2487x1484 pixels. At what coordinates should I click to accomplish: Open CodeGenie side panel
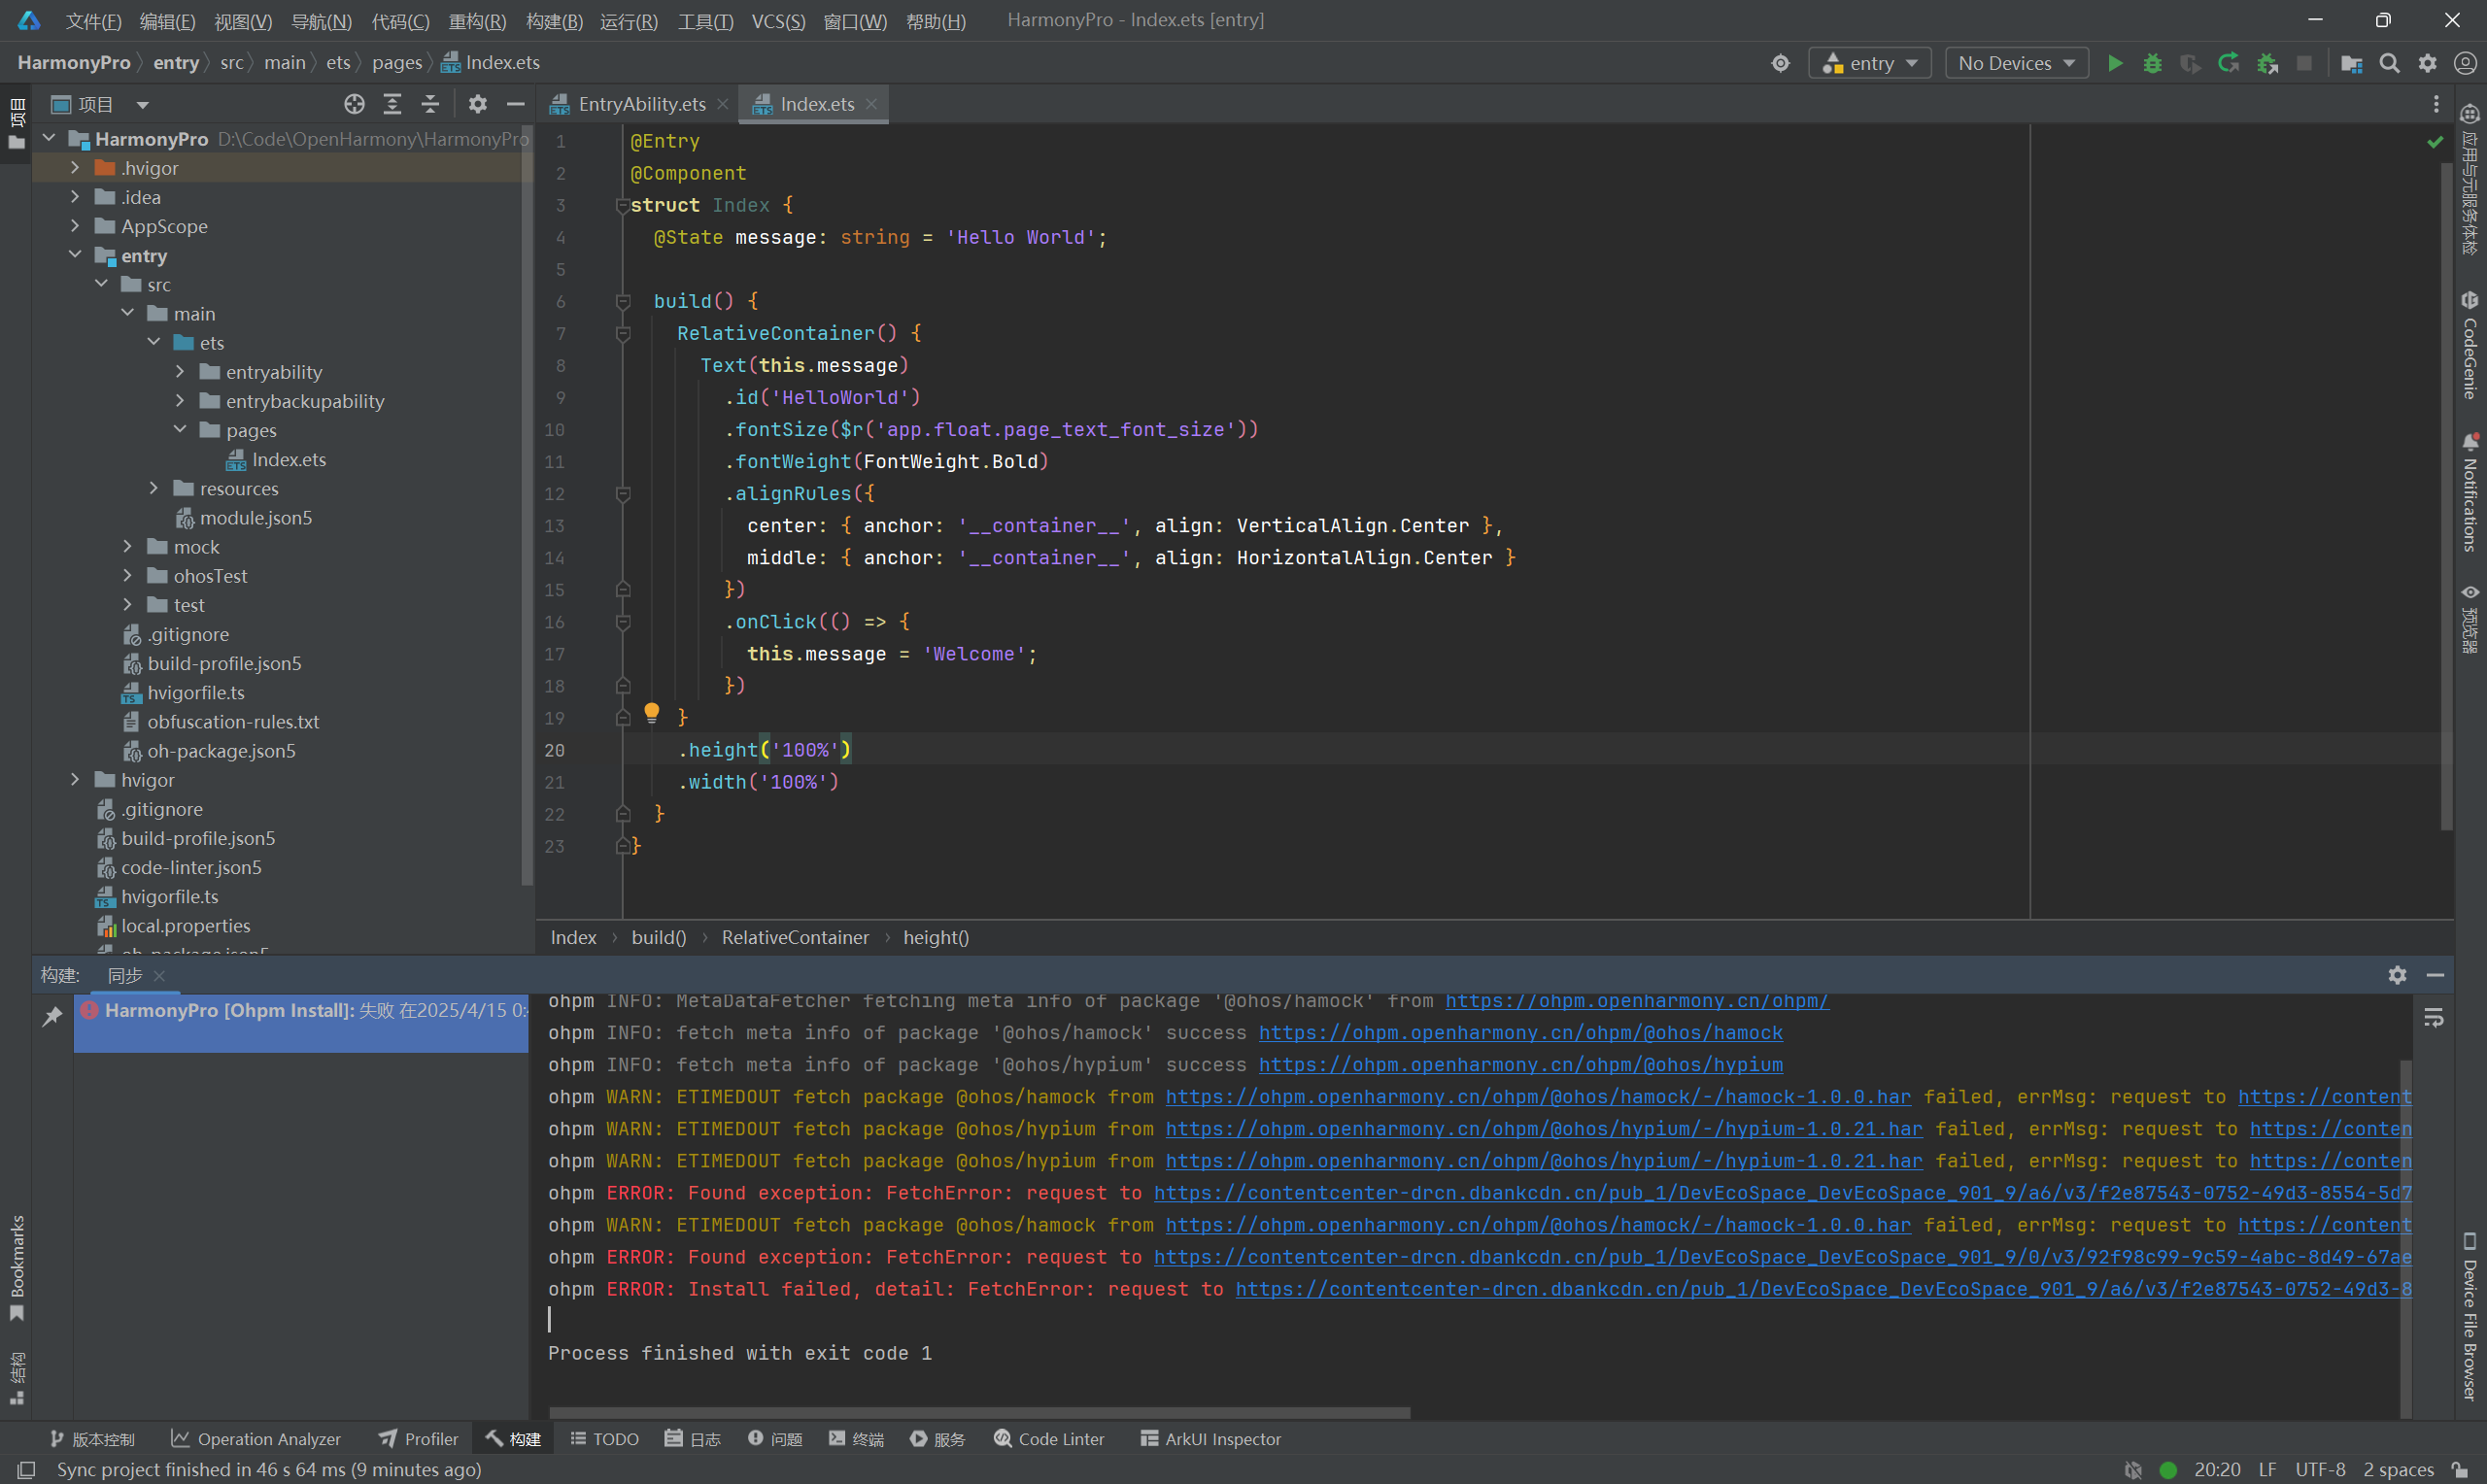coord(2469,346)
